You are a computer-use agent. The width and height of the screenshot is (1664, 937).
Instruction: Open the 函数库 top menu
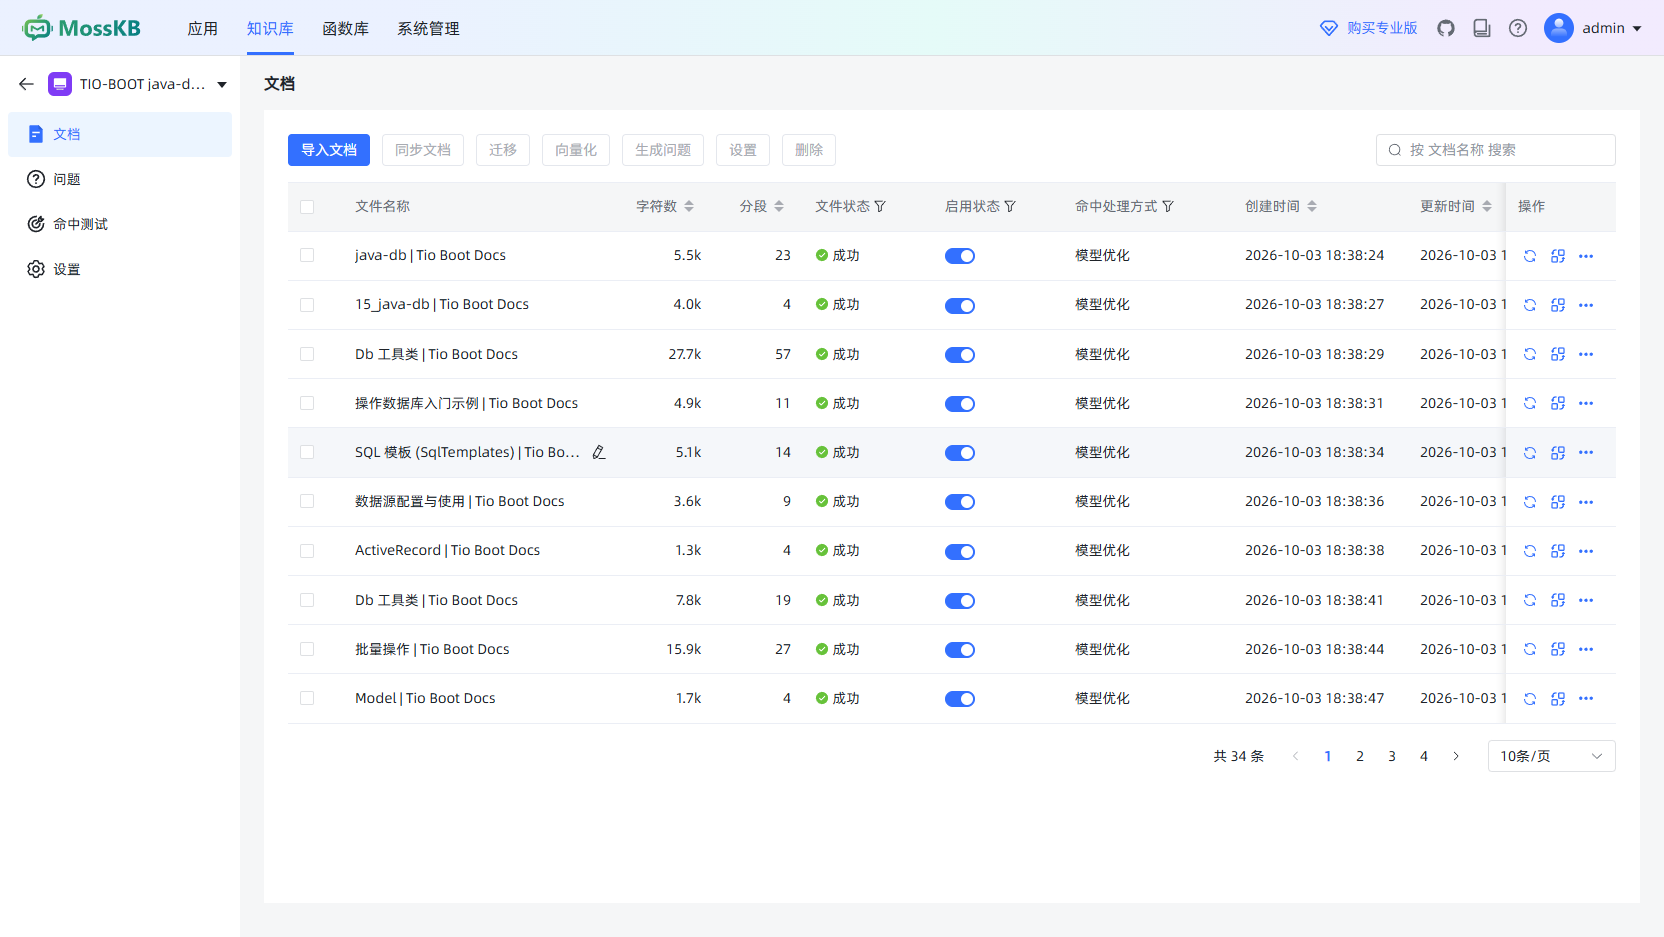pos(345,28)
